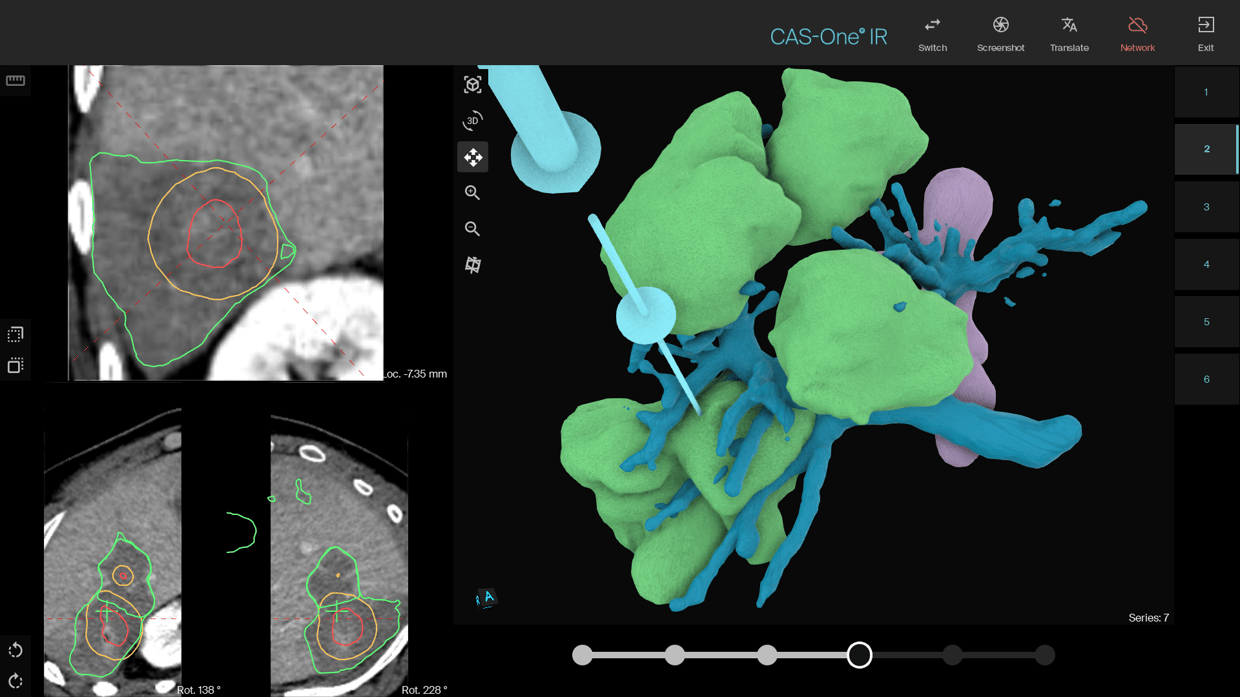Check the Network connection status
This screenshot has width=1240, height=697.
pyautogui.click(x=1137, y=33)
